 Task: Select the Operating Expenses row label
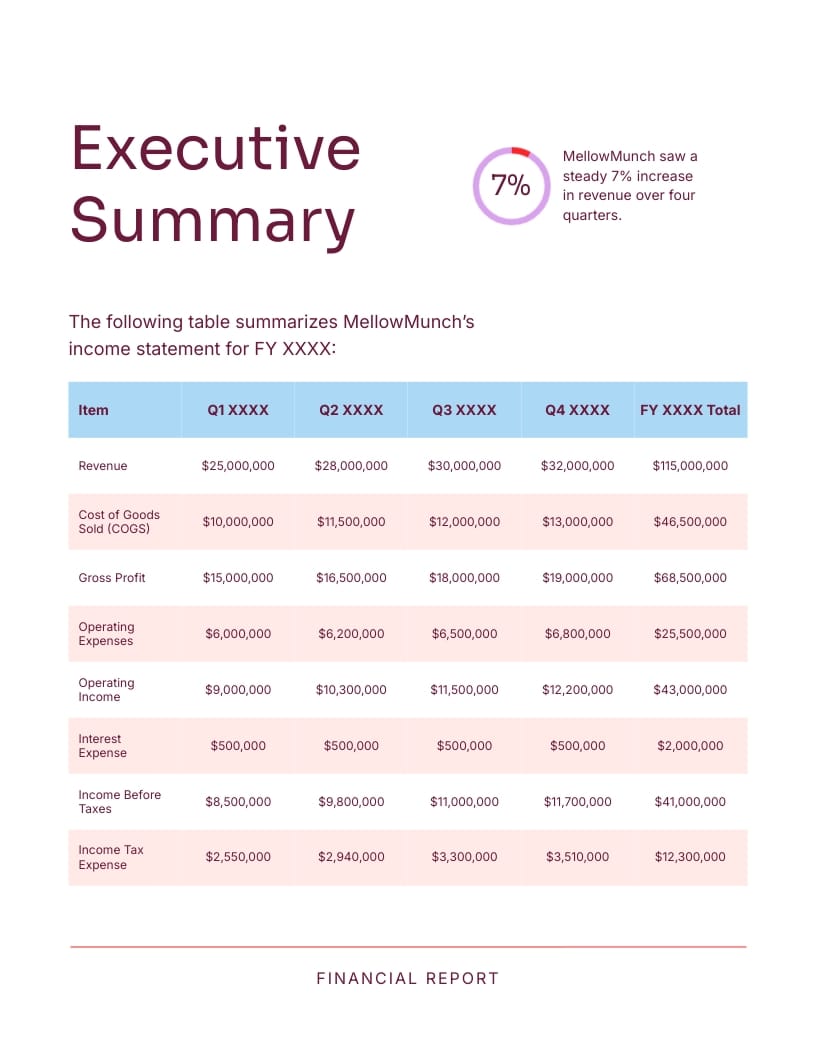click(x=106, y=634)
